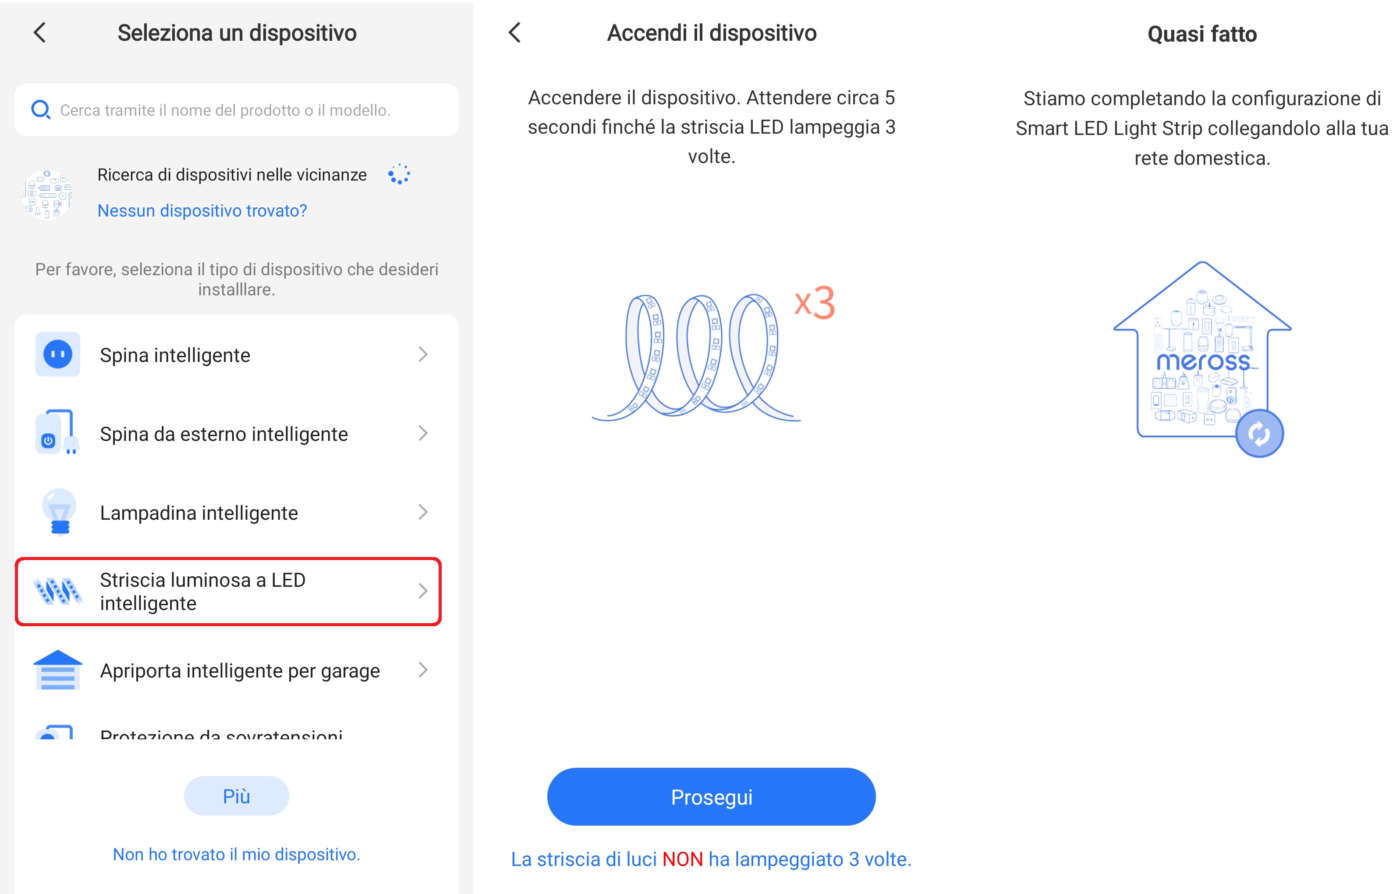The height and width of the screenshot is (894, 1400).
Task: Click "Non ho trovato il mio dispositivo" link
Action: click(x=236, y=854)
